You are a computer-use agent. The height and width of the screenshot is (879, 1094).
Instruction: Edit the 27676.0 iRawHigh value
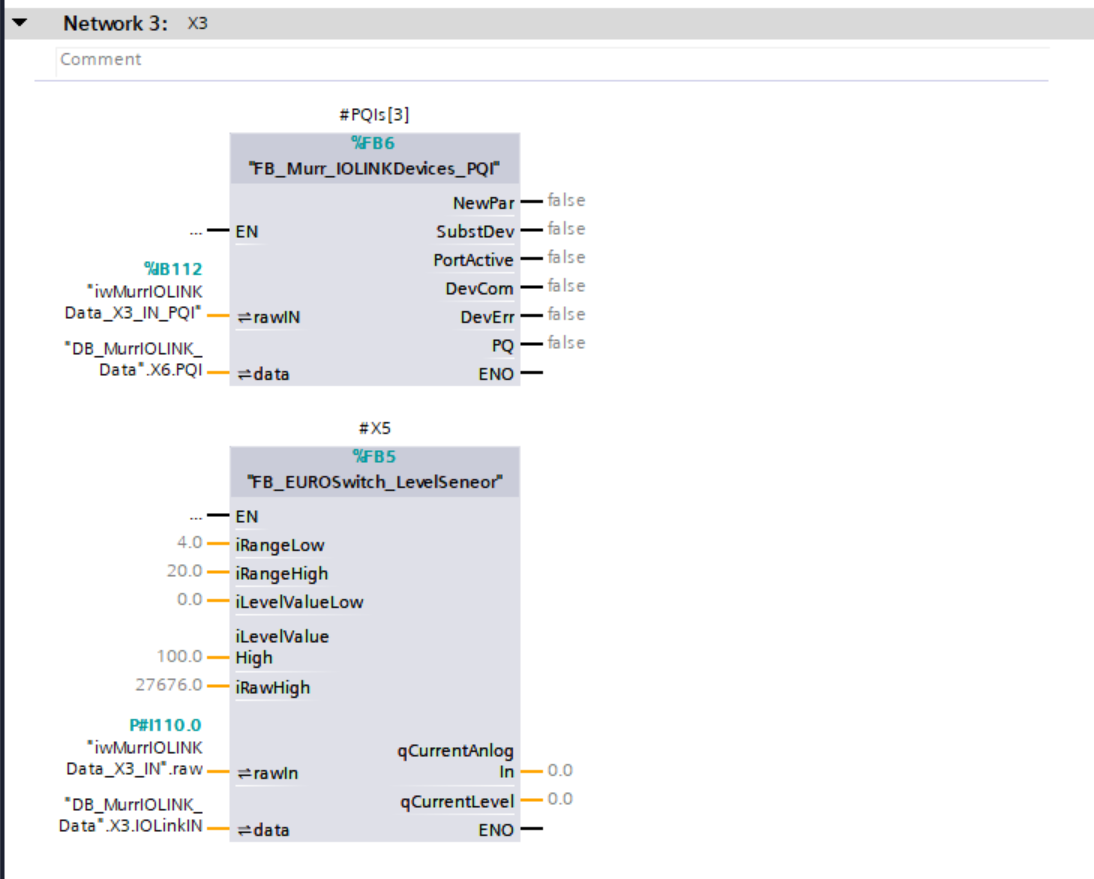click(169, 685)
